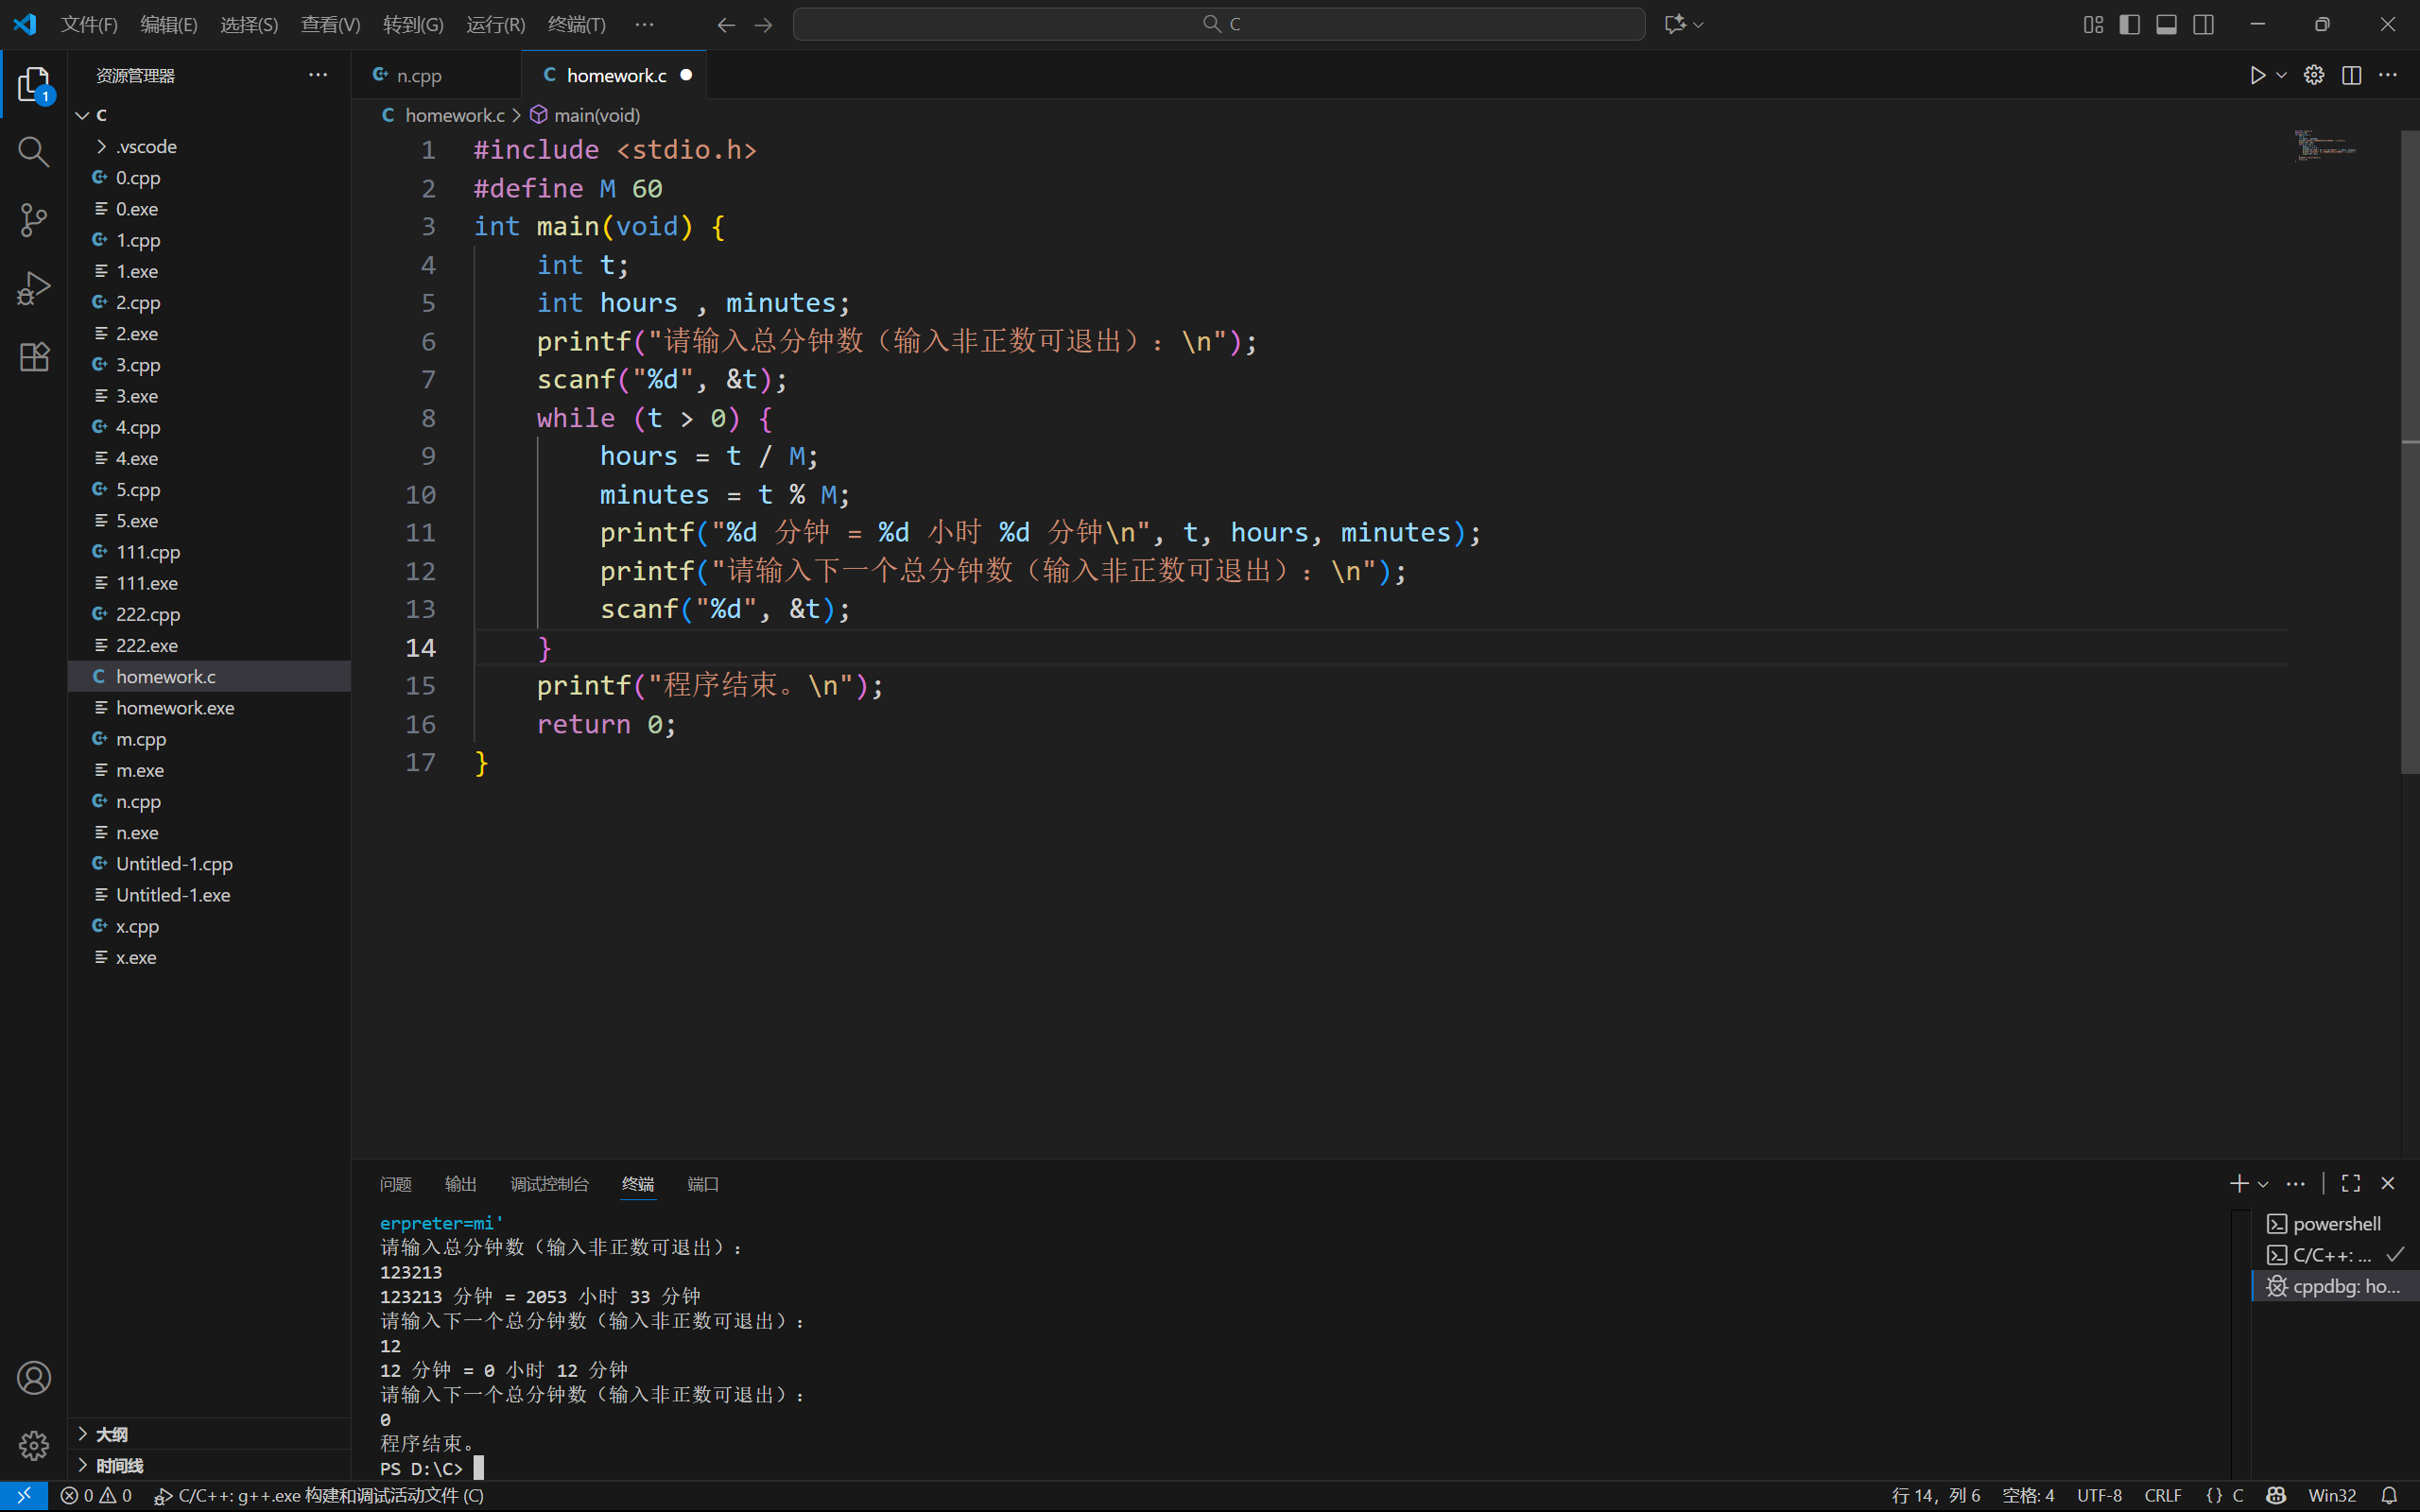
Task: Expand the 大纲 outline section
Action: pos(112,1434)
